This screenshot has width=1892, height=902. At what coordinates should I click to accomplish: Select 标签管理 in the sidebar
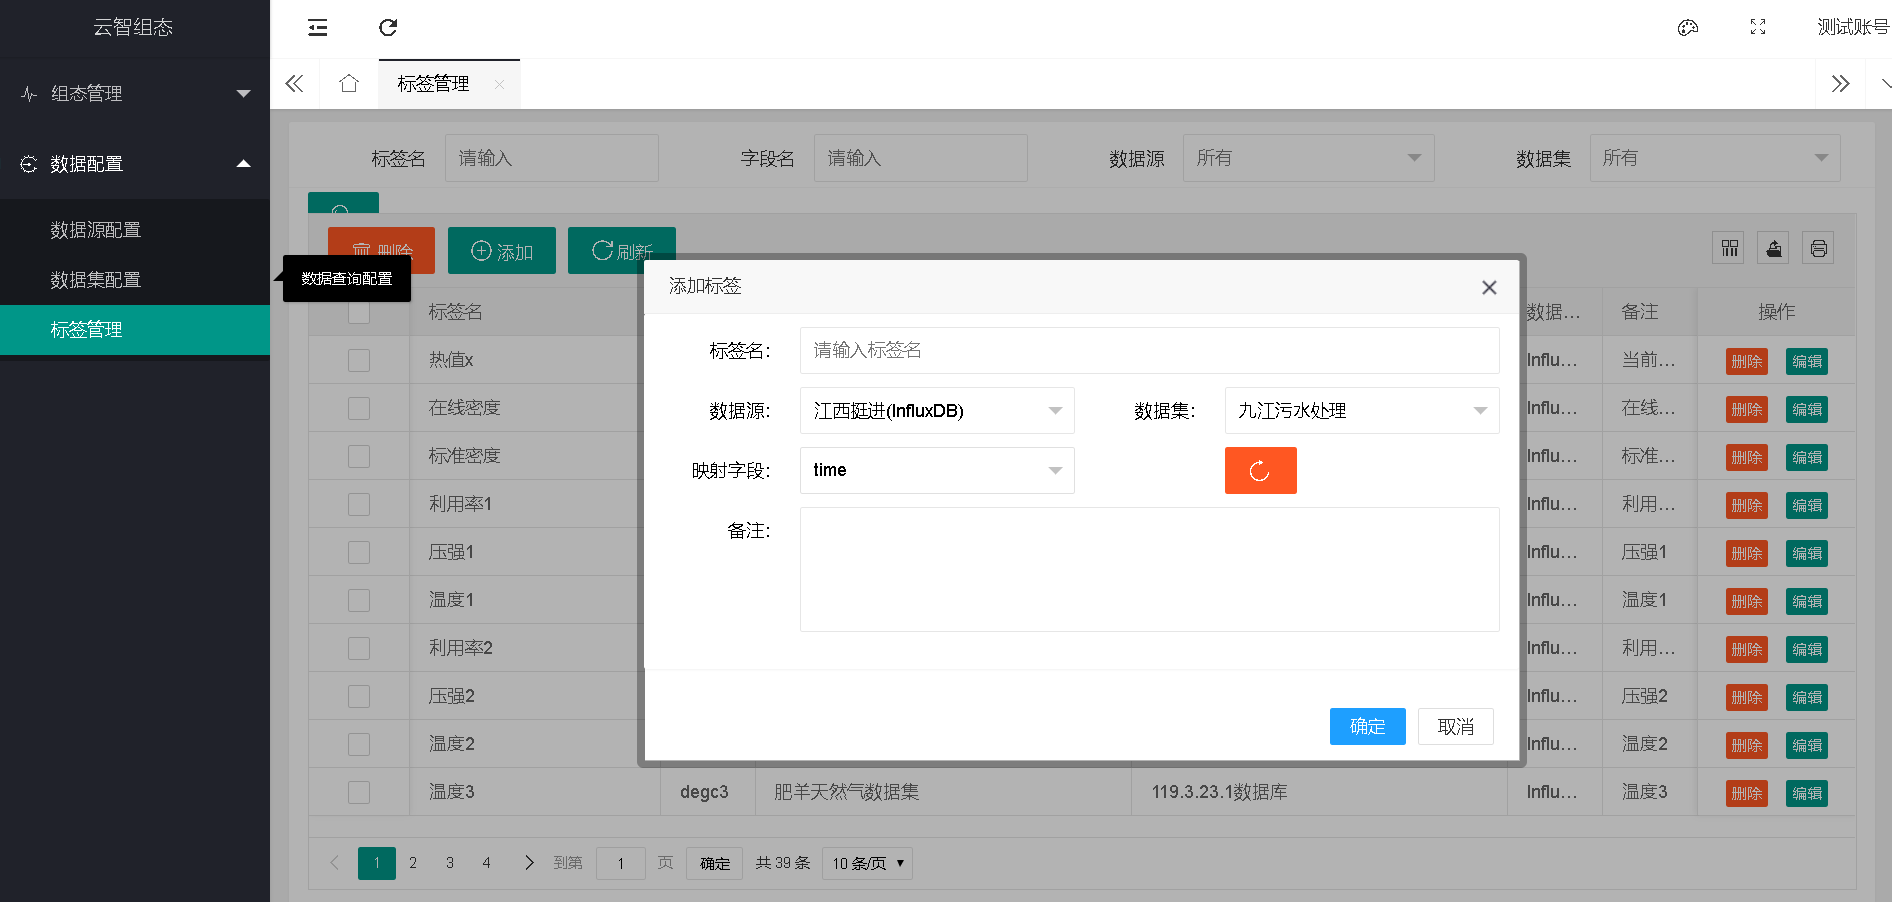[135, 330]
